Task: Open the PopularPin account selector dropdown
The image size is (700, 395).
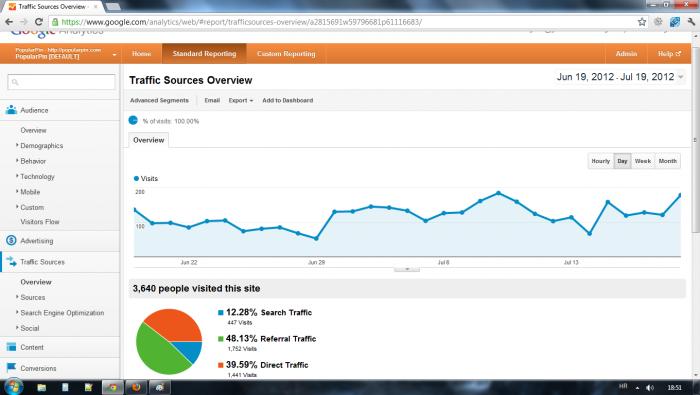Action: pos(115,55)
